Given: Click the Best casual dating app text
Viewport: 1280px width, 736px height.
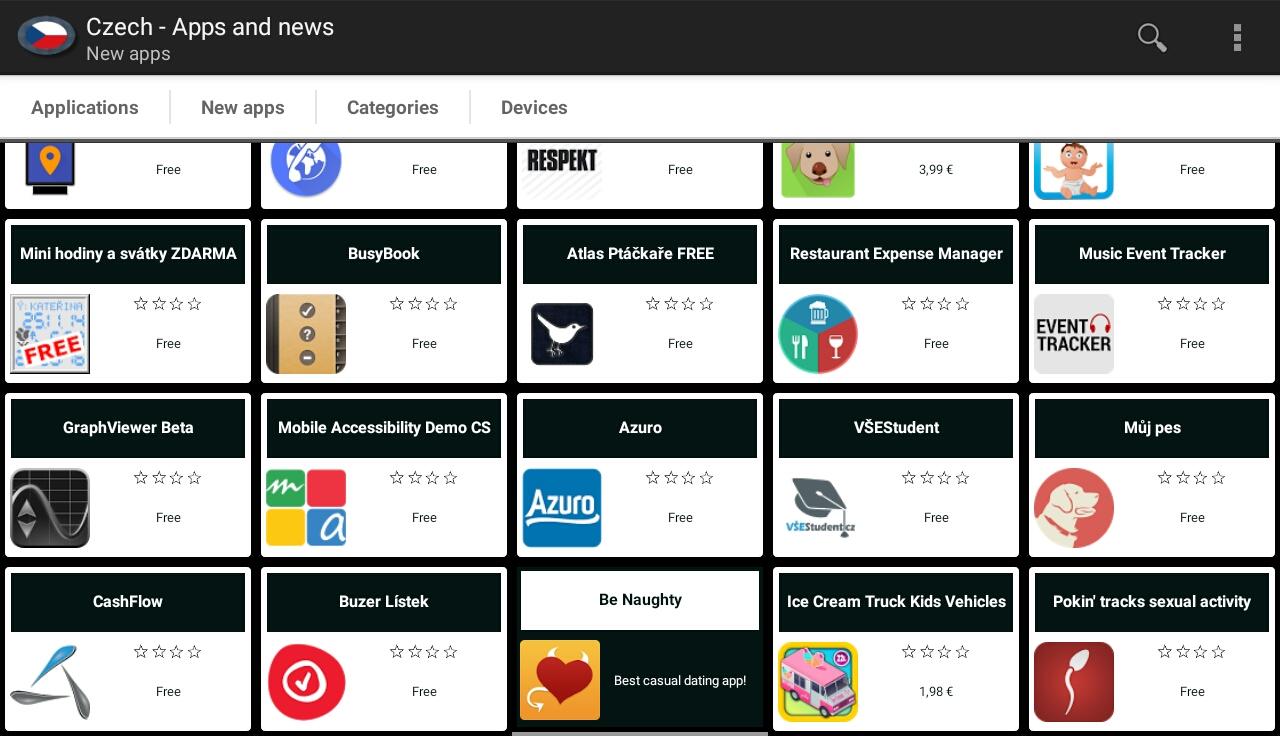Looking at the screenshot, I should [x=680, y=681].
